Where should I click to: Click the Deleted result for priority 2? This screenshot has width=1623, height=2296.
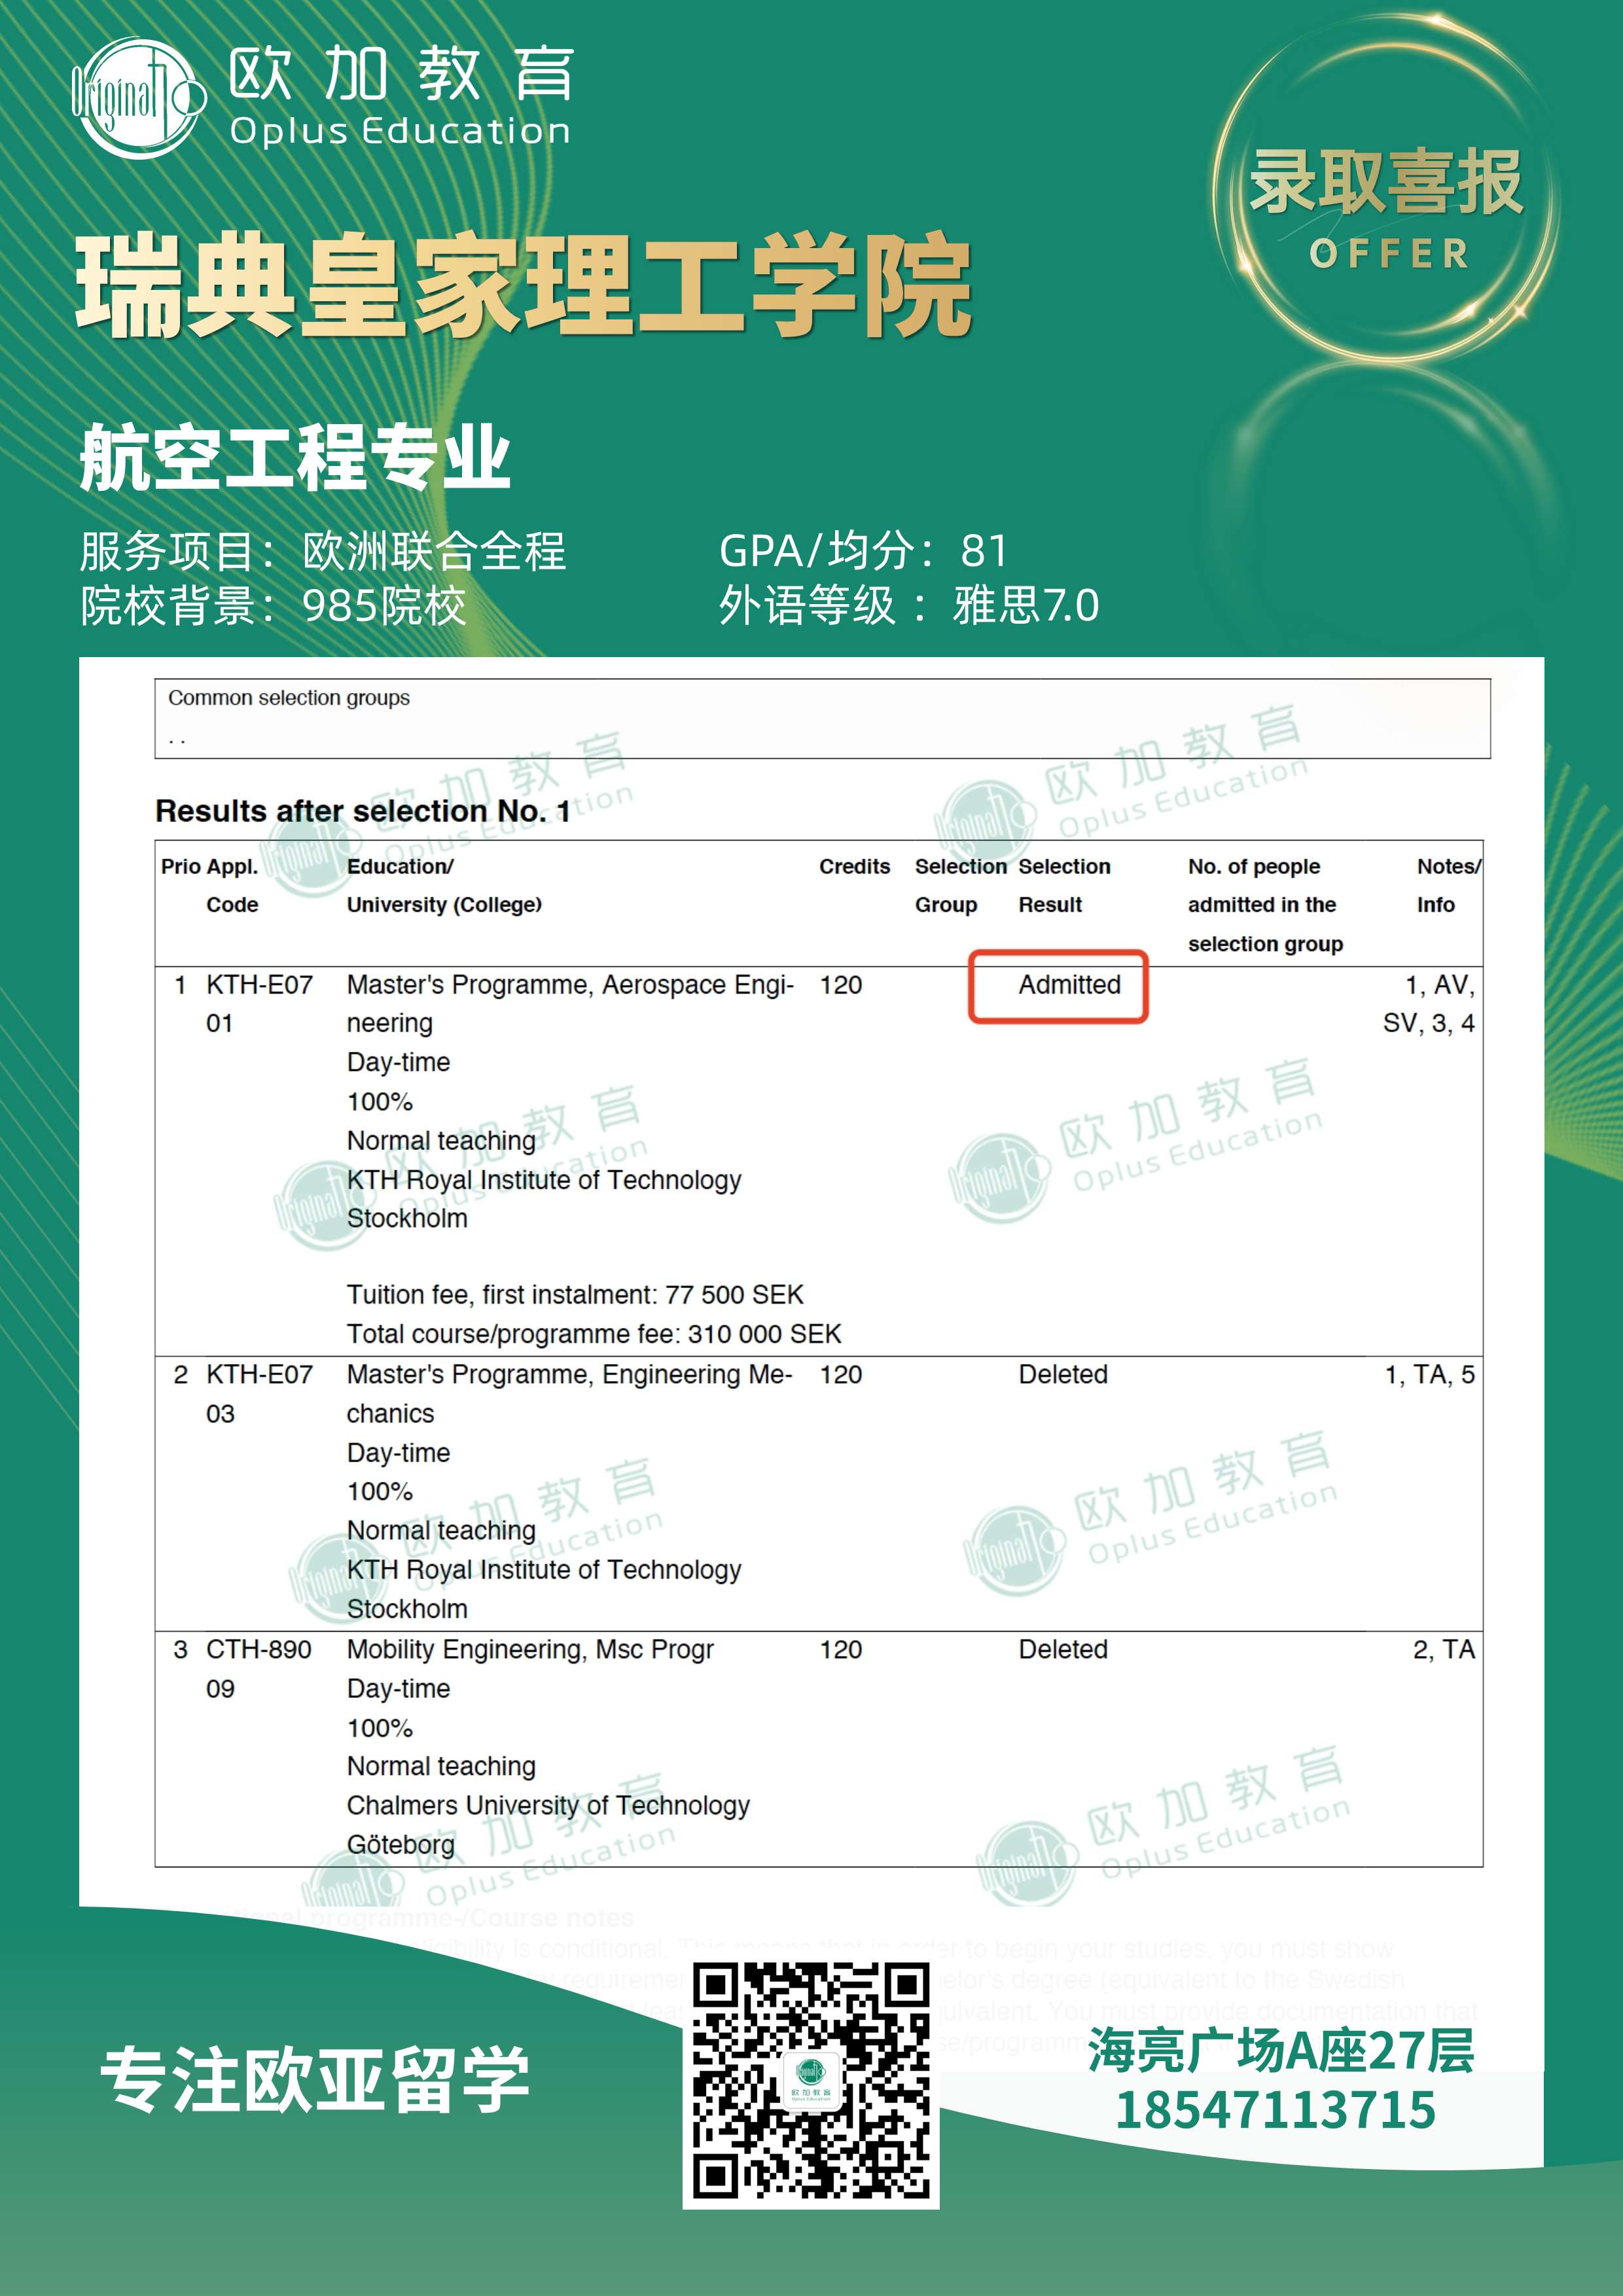pos(1063,1375)
